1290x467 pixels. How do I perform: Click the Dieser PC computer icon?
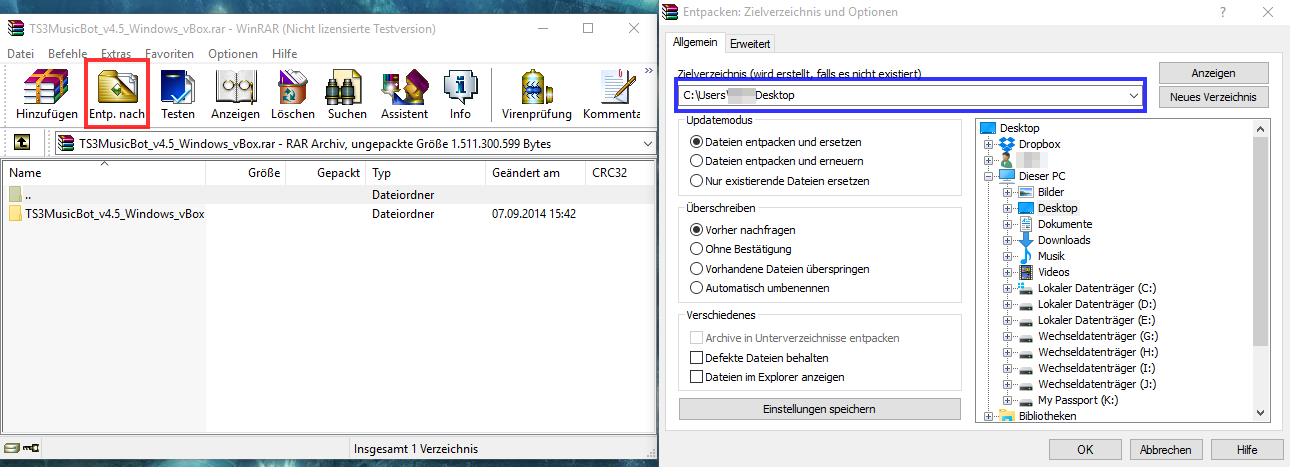click(1008, 176)
